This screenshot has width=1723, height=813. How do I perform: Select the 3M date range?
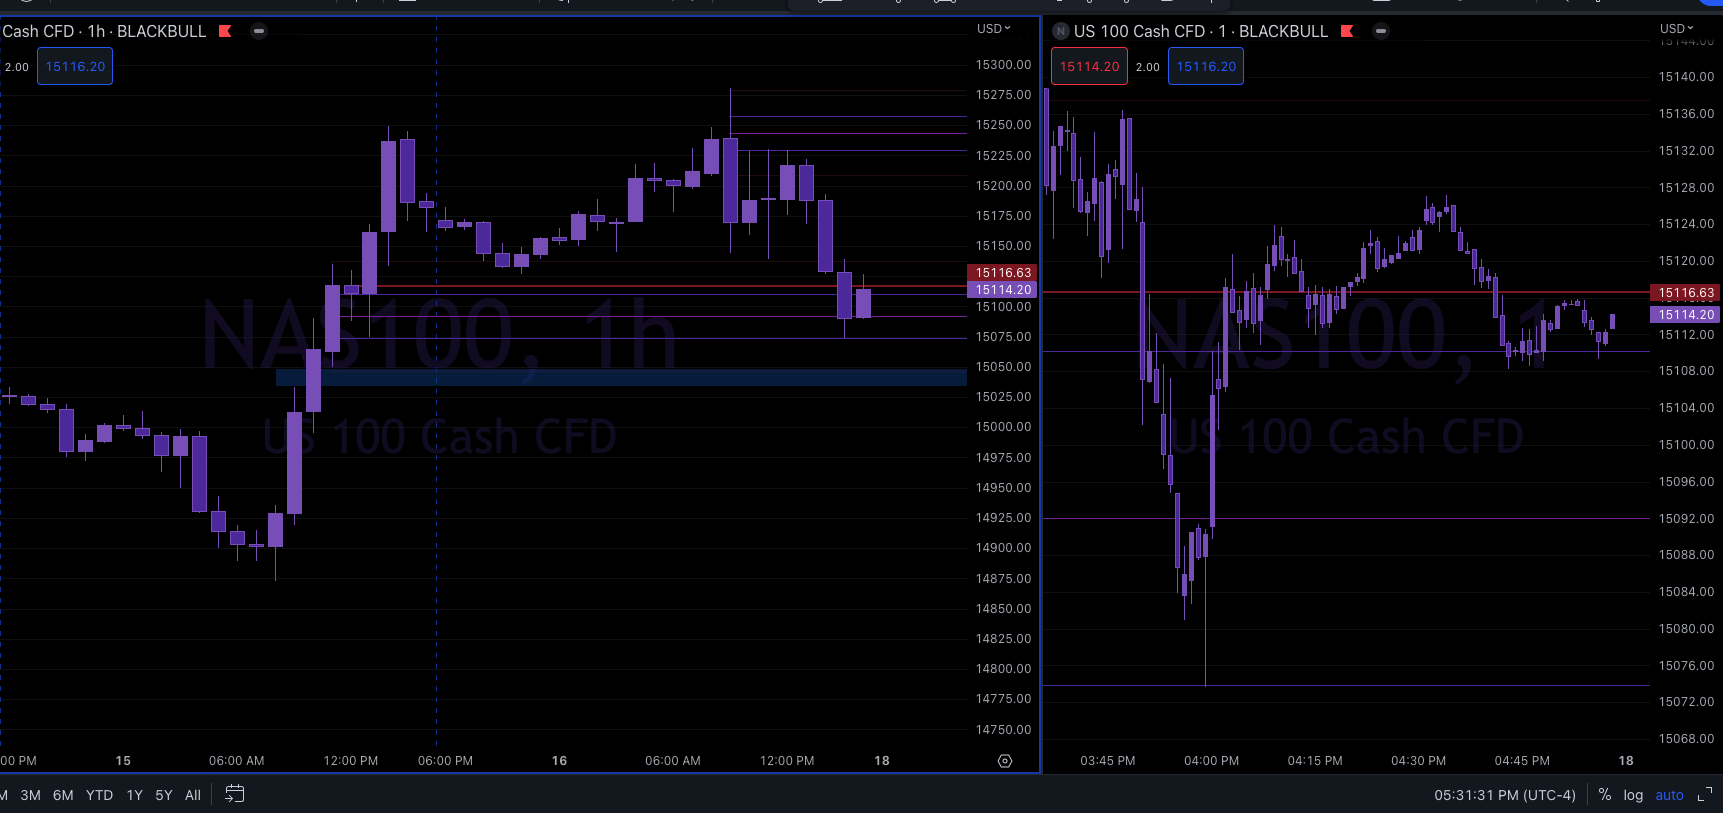point(31,795)
